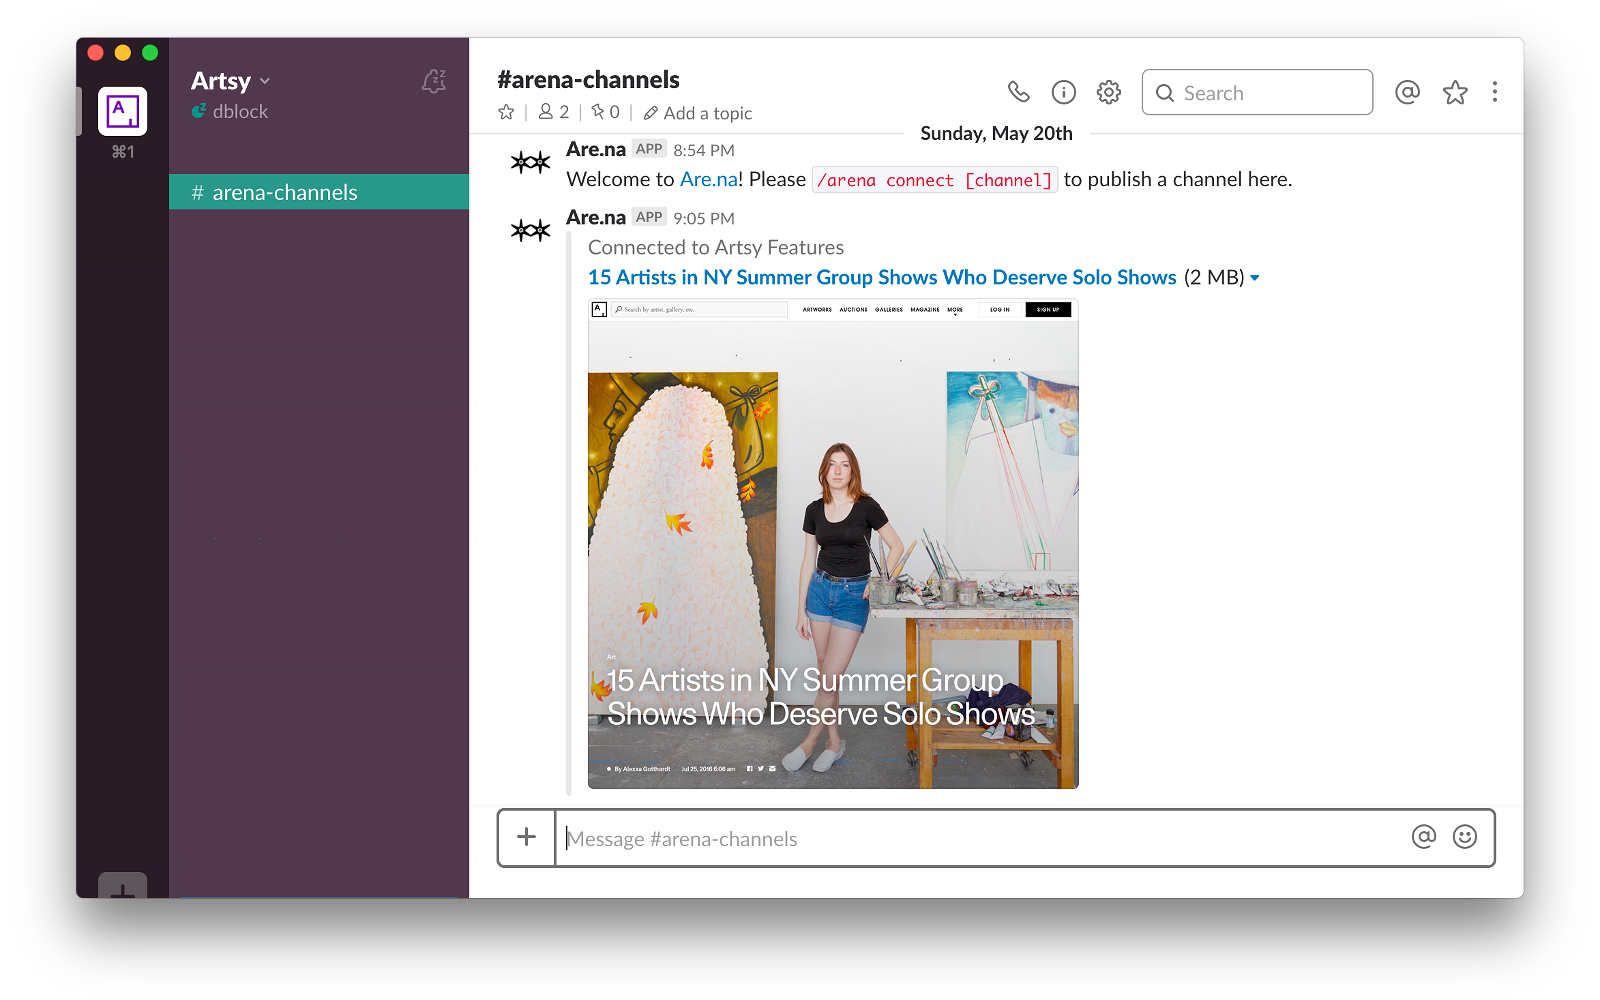
Task: View the channel members count
Action: [554, 112]
